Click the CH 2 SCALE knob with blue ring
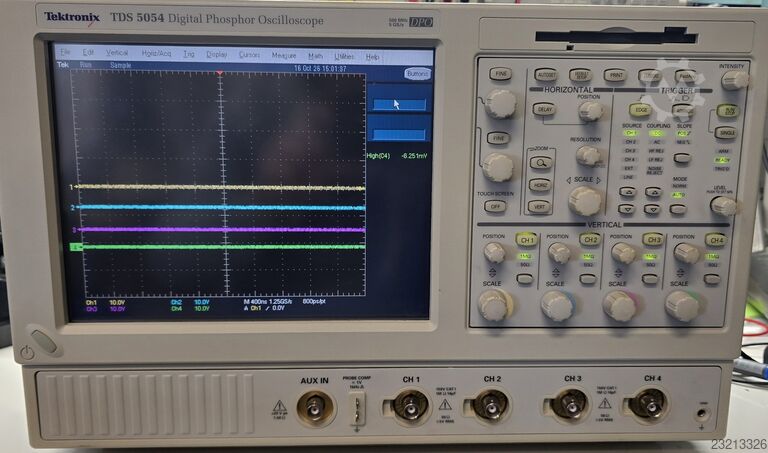768x453 pixels. [x=557, y=306]
